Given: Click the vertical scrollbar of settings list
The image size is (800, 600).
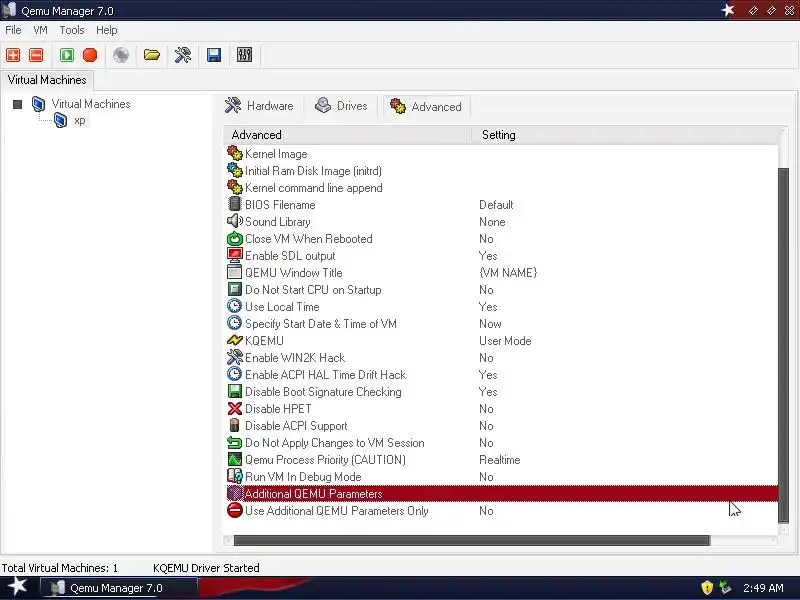Looking at the screenshot, I should (783, 345).
